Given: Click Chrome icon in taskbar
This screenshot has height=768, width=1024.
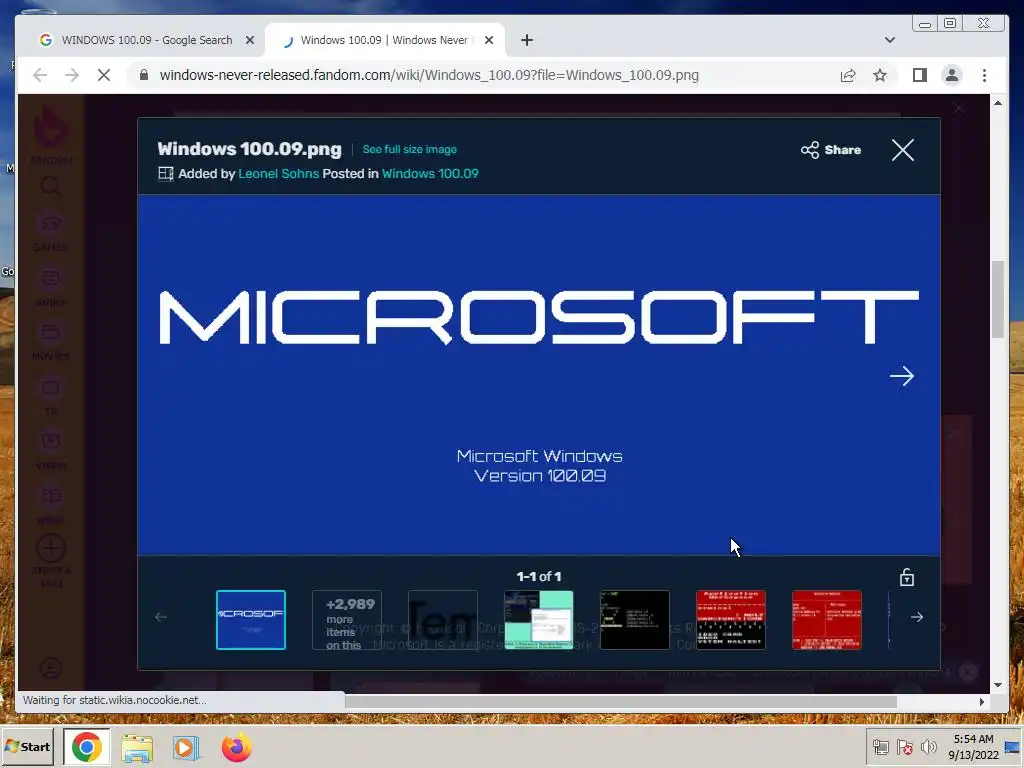Looking at the screenshot, I should 87,746.
